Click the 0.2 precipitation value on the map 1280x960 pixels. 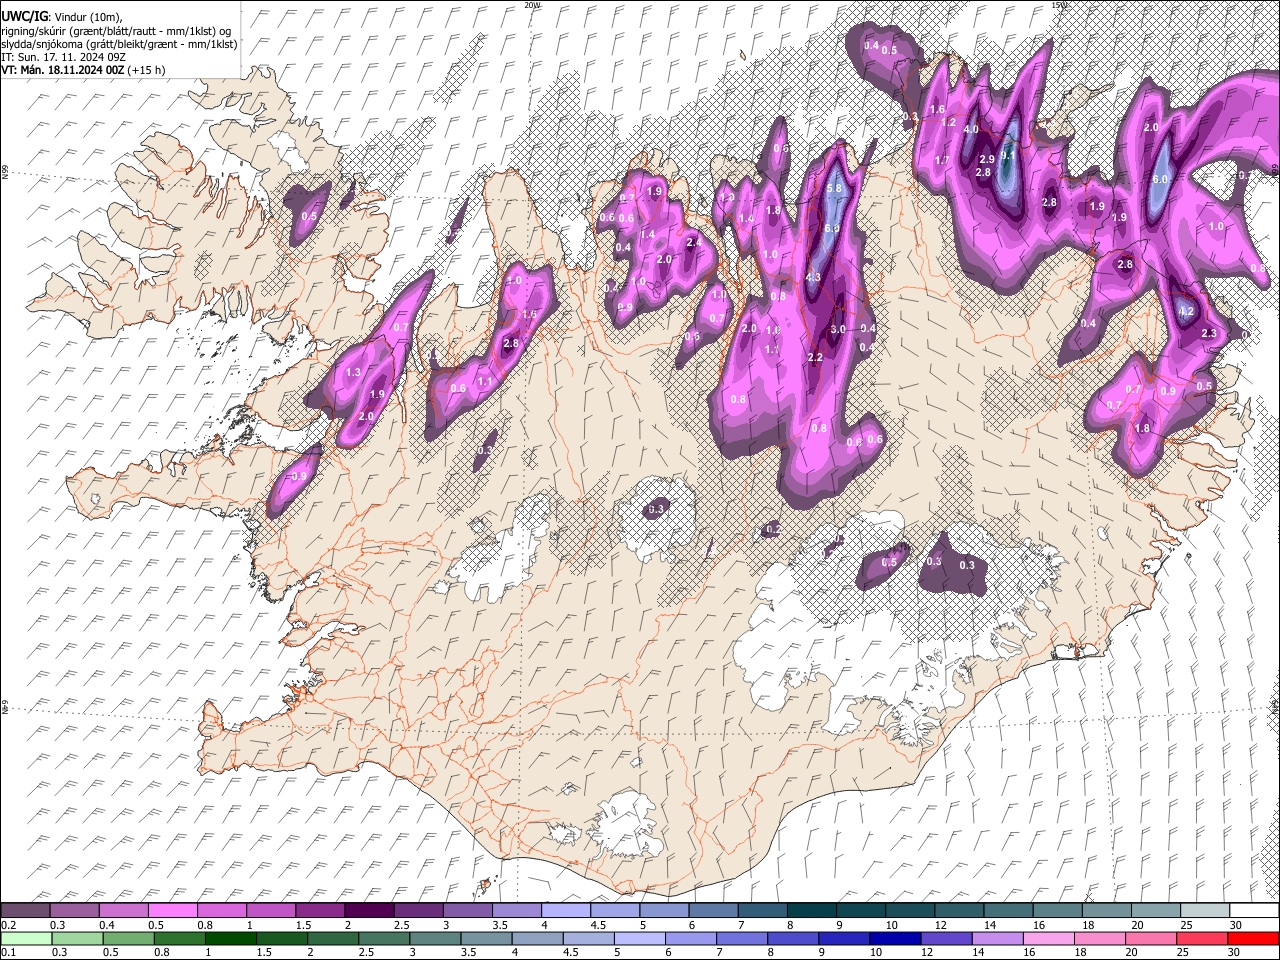tap(774, 529)
